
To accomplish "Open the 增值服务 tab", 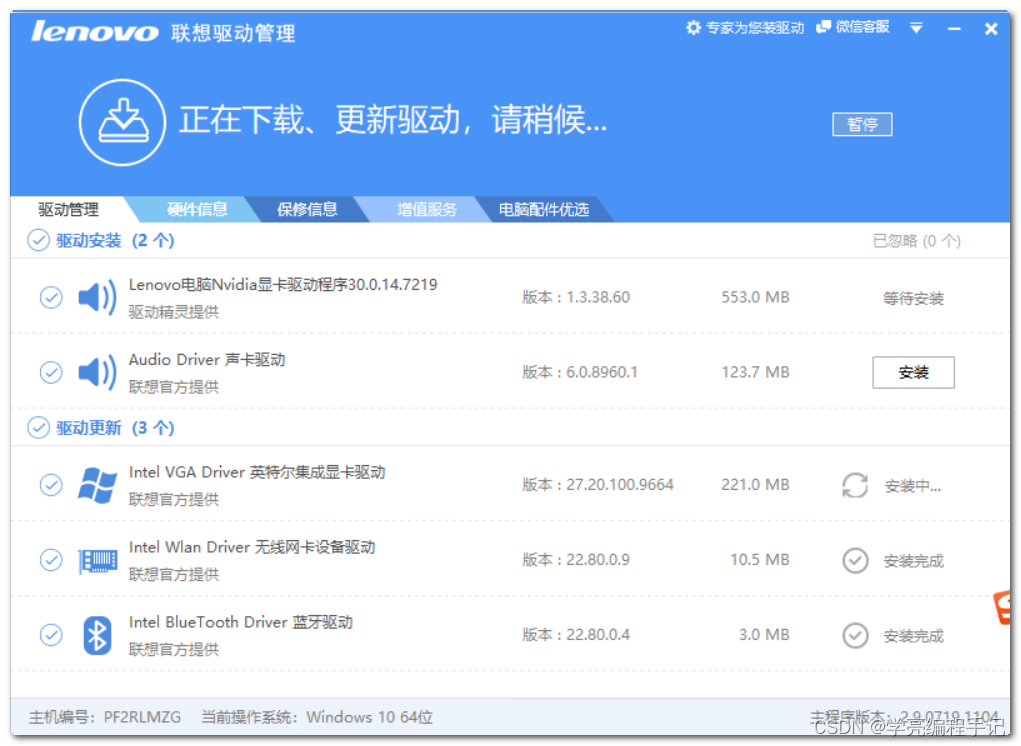I will pyautogui.click(x=427, y=210).
